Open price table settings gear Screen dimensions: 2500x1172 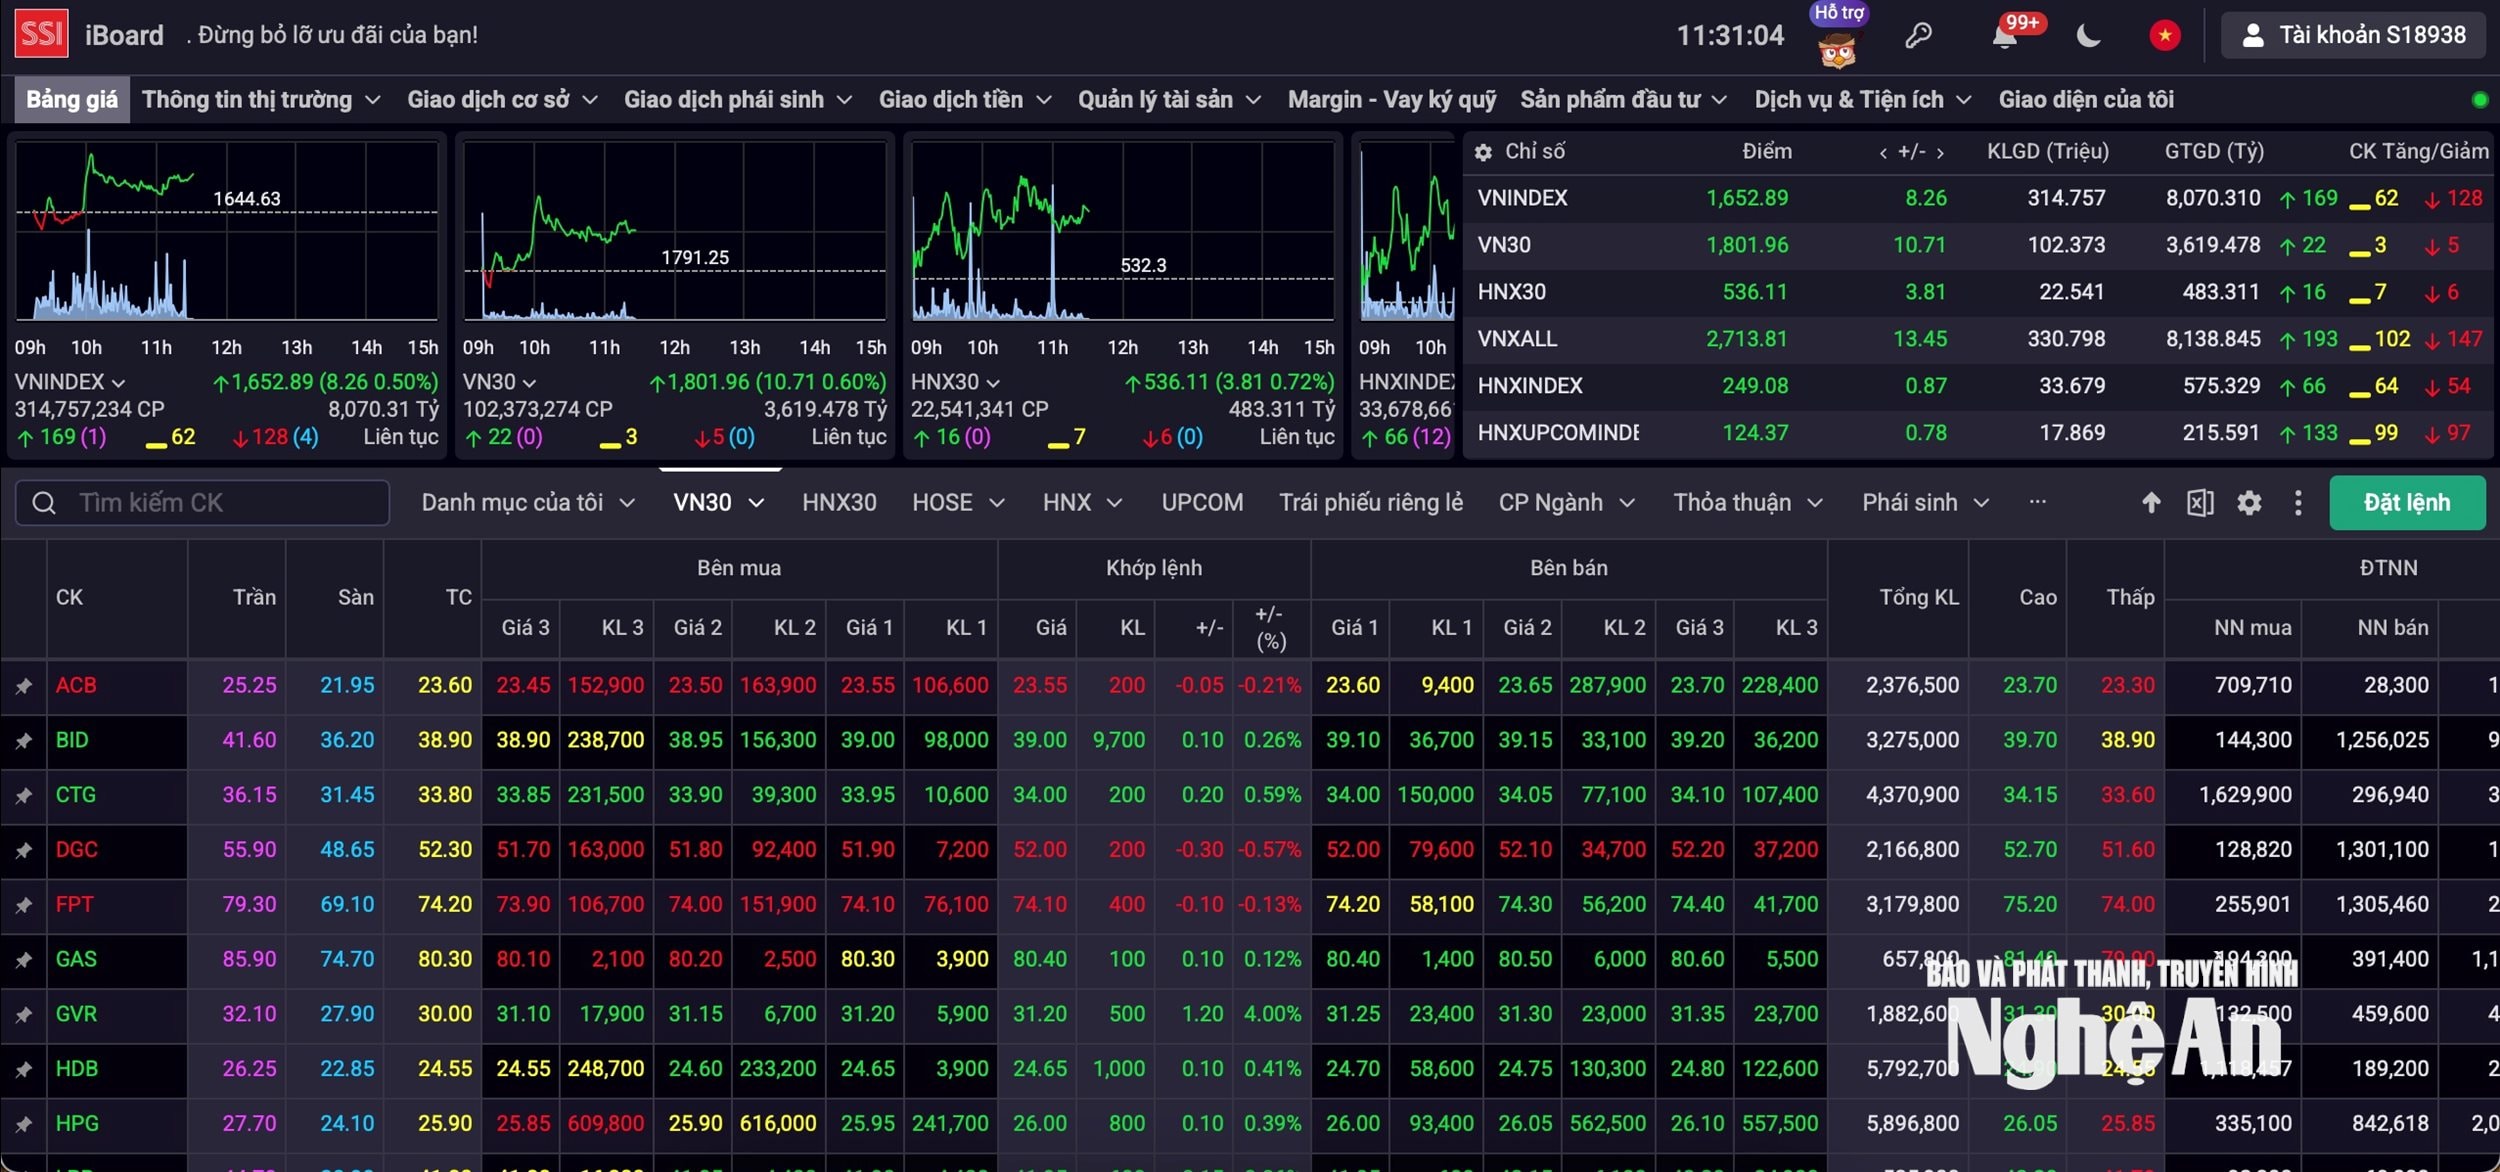[x=2249, y=502]
